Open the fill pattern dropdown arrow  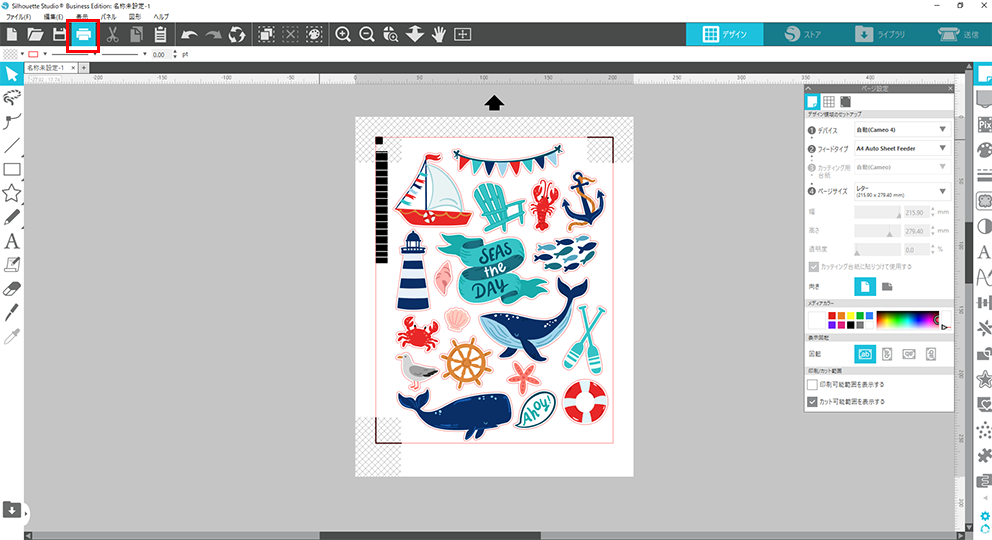coord(22,54)
